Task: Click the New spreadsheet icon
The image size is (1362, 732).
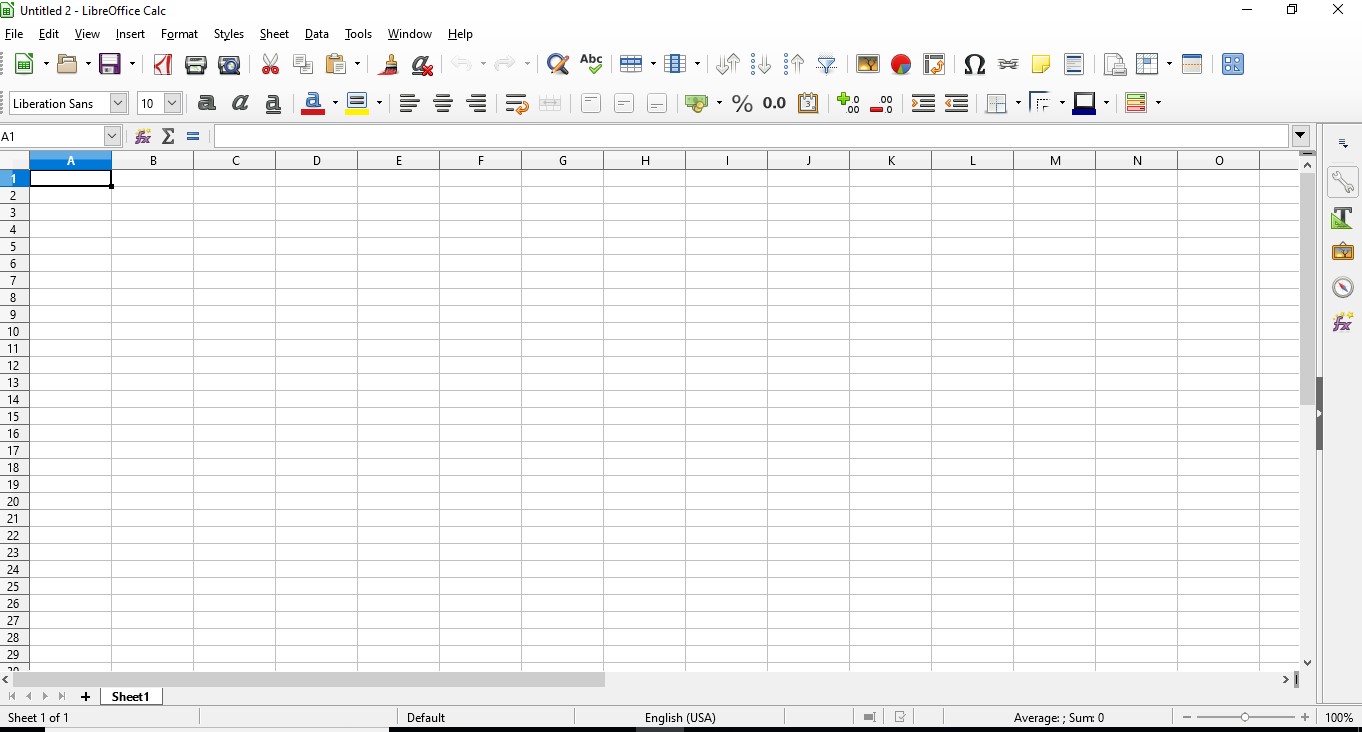Action: [x=25, y=64]
